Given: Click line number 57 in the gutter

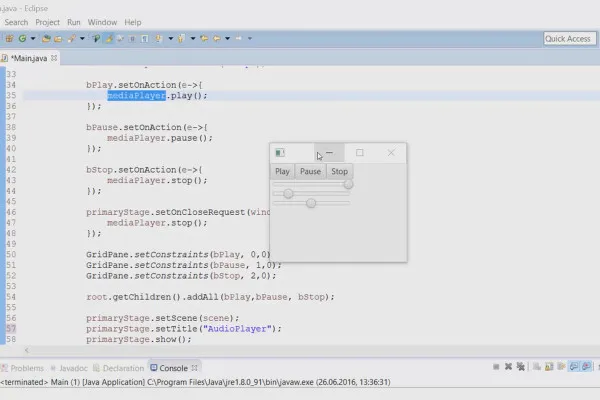Looking at the screenshot, I should tap(11, 328).
